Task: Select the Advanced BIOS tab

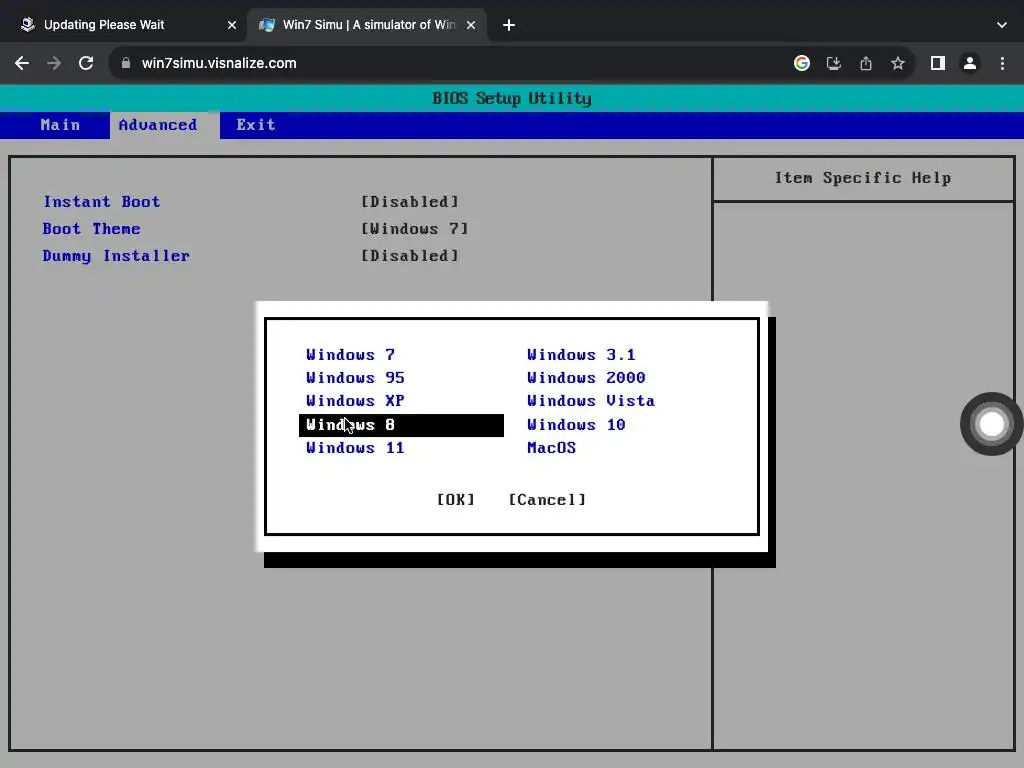Action: click(157, 125)
